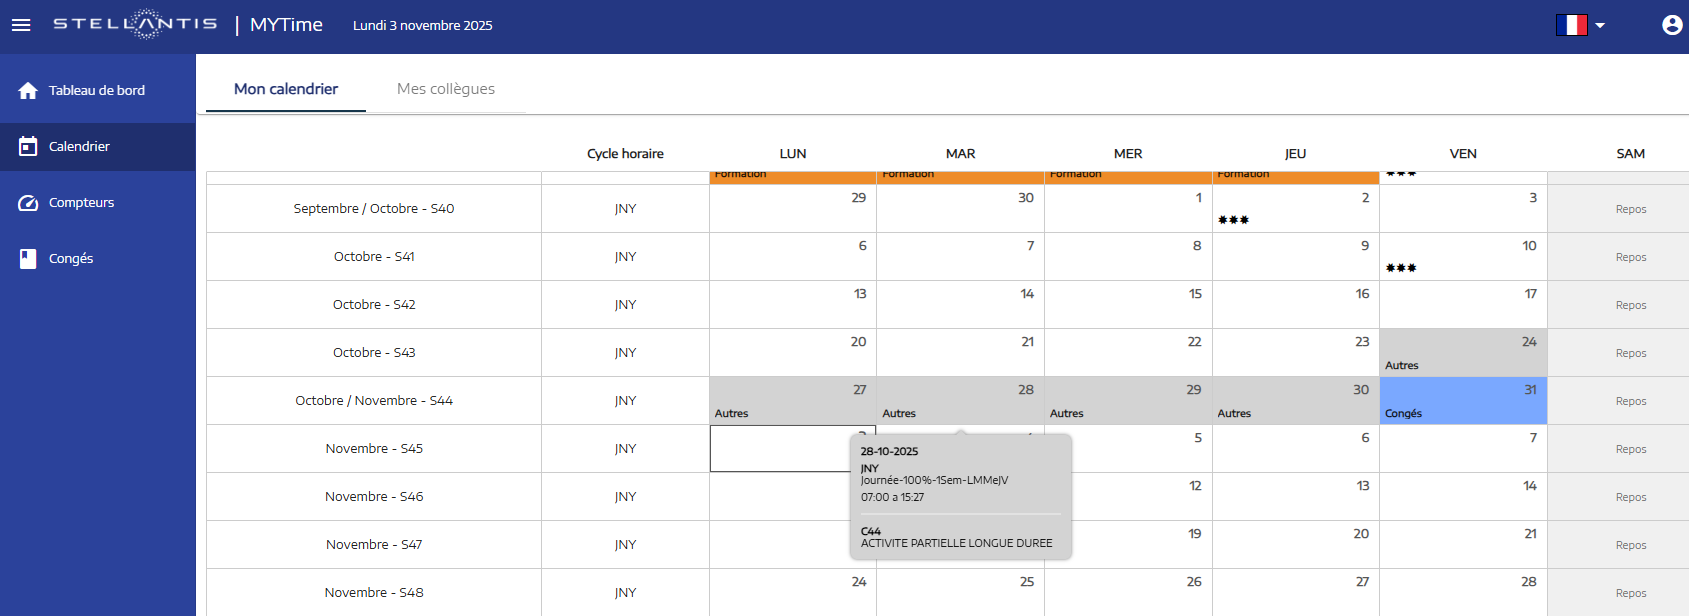Select the Thursday 6 November cell
The height and width of the screenshot is (616, 1689).
1295,449
